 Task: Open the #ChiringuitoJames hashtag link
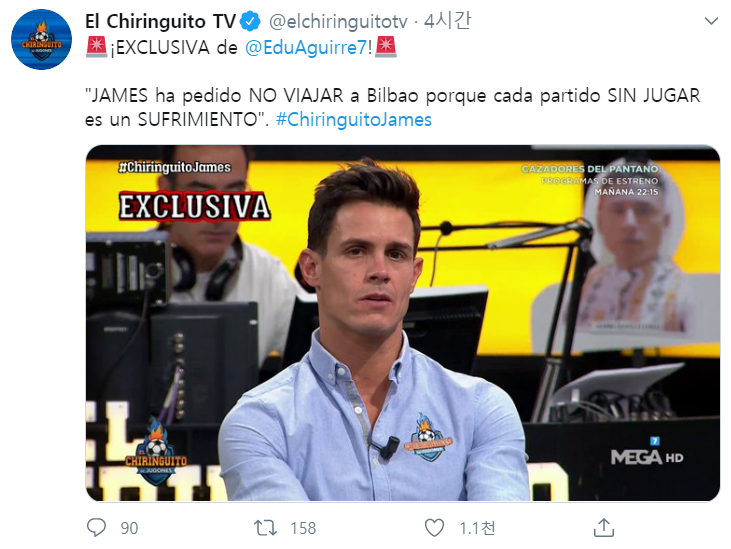(354, 120)
